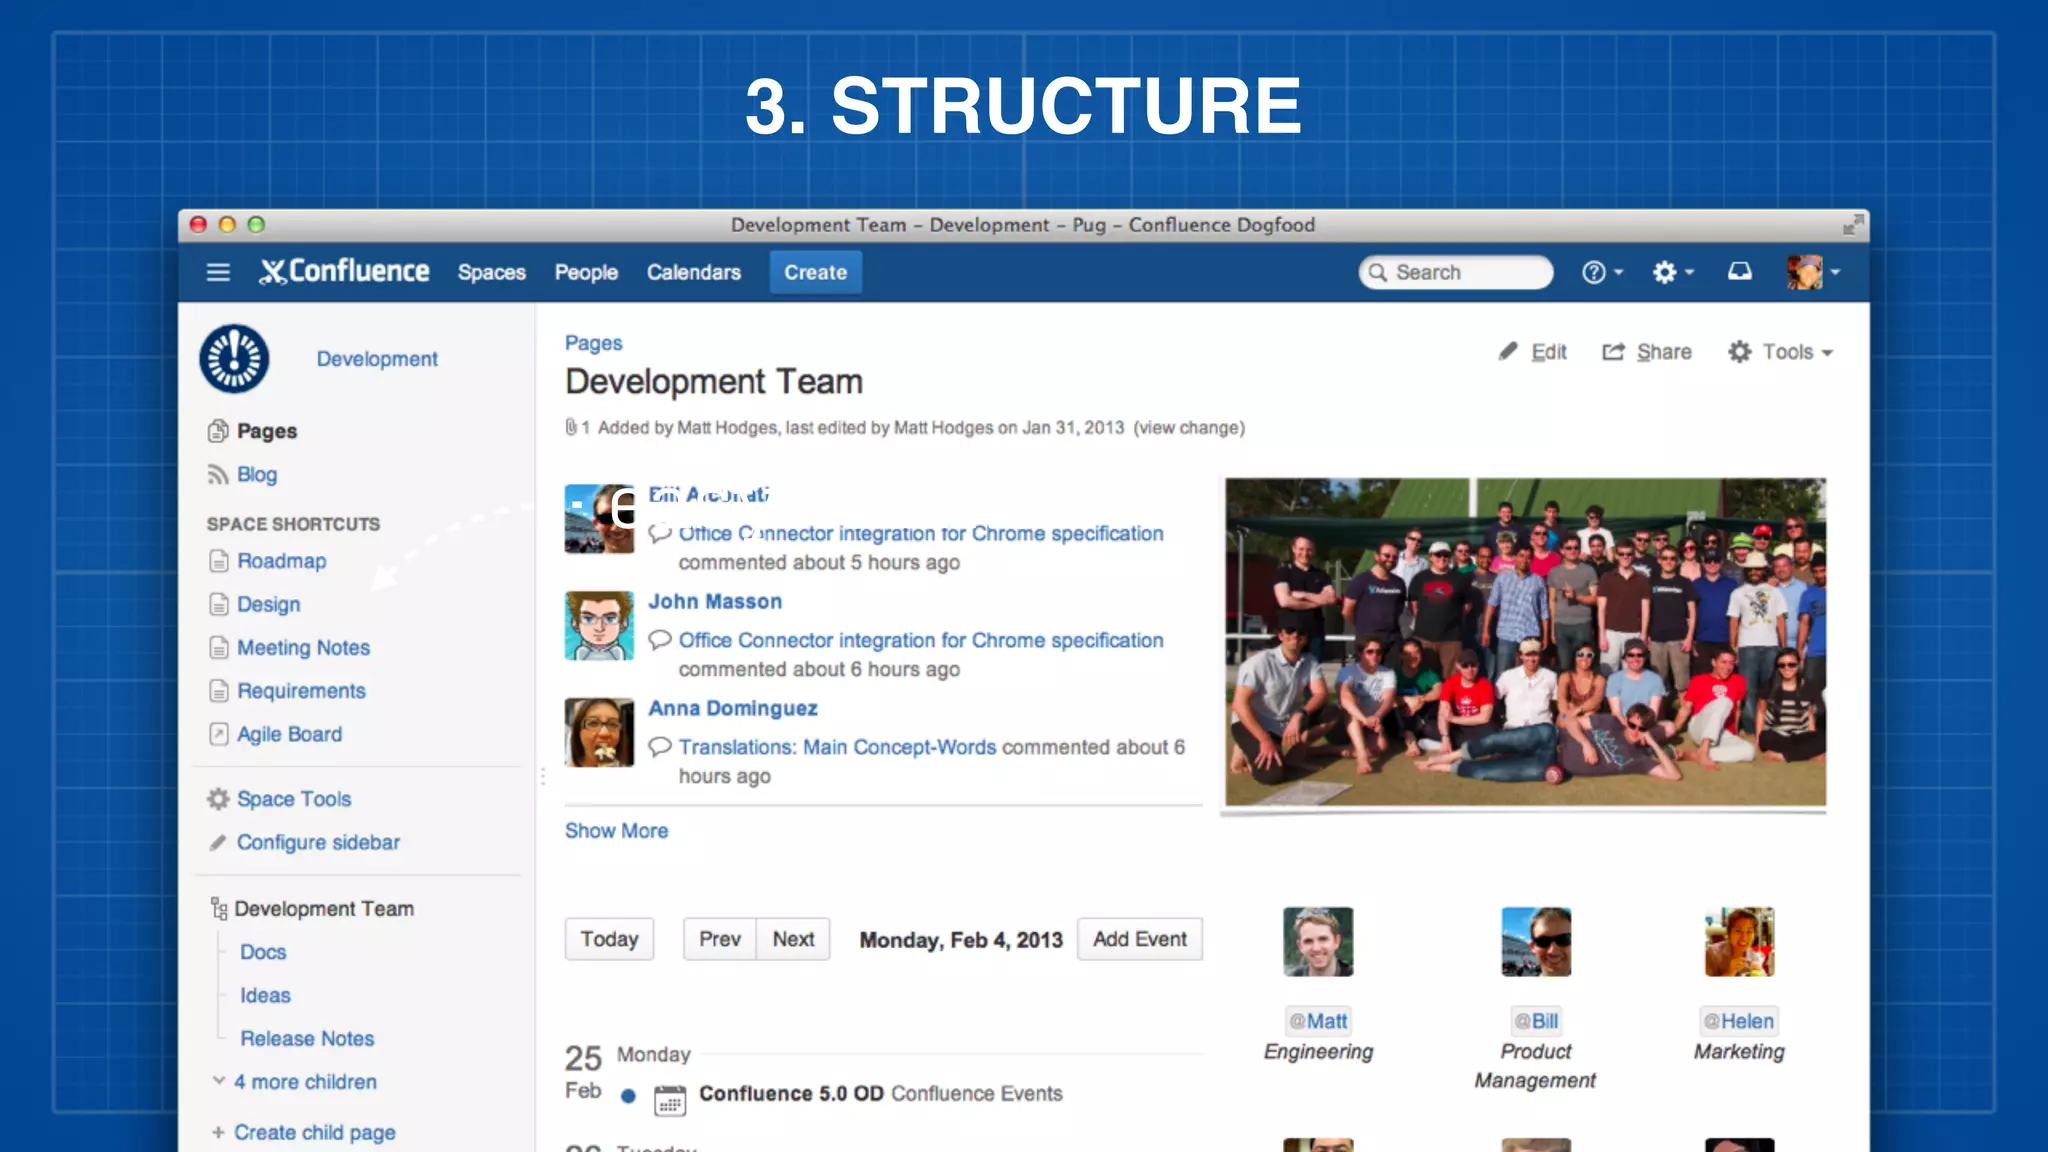Click the page tree icon beside Development Team
The height and width of the screenshot is (1152, 2048).
click(219, 909)
